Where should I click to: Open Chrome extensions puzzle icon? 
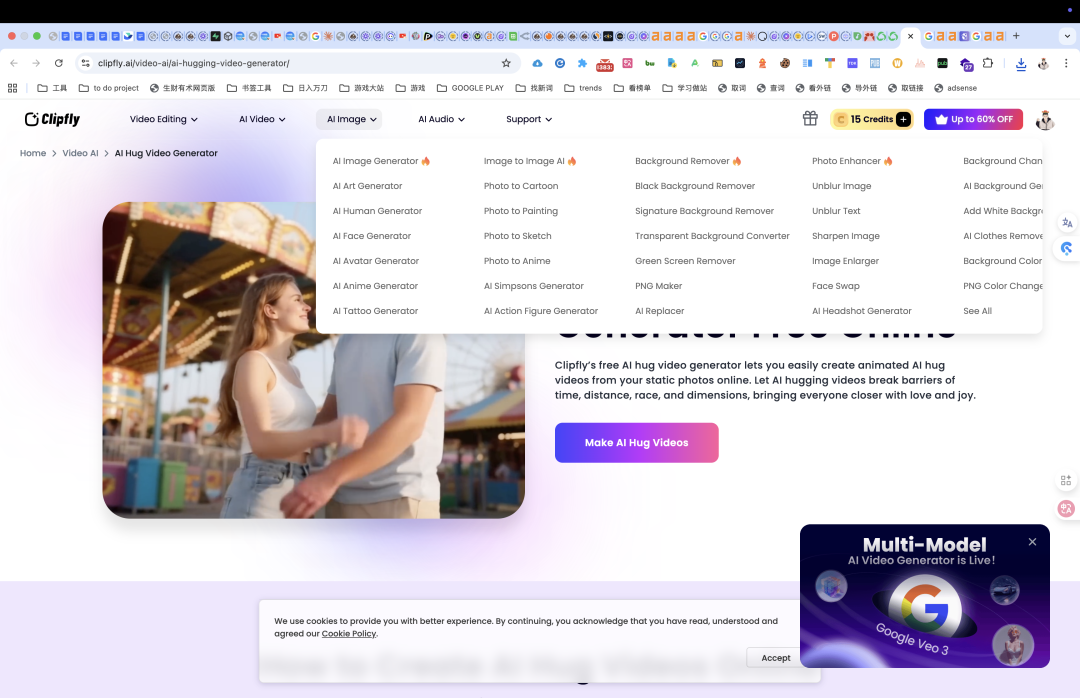point(988,63)
